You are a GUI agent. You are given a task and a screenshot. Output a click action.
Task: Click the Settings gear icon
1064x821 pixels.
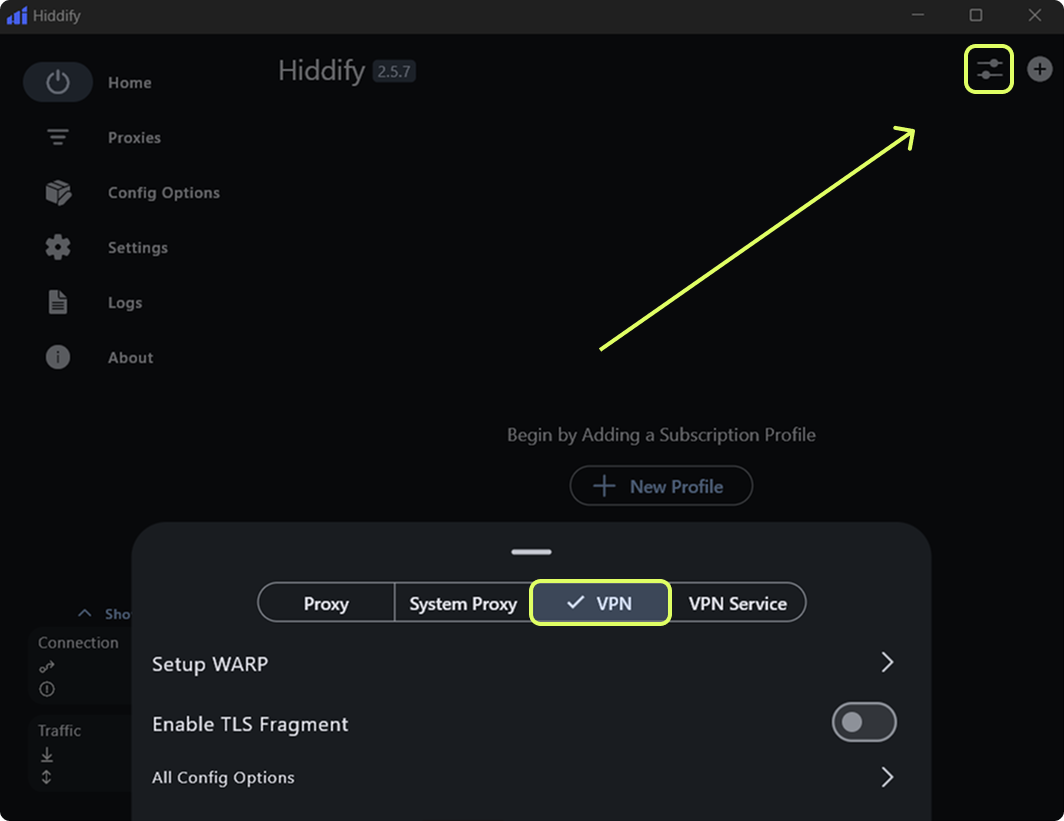tap(58, 247)
